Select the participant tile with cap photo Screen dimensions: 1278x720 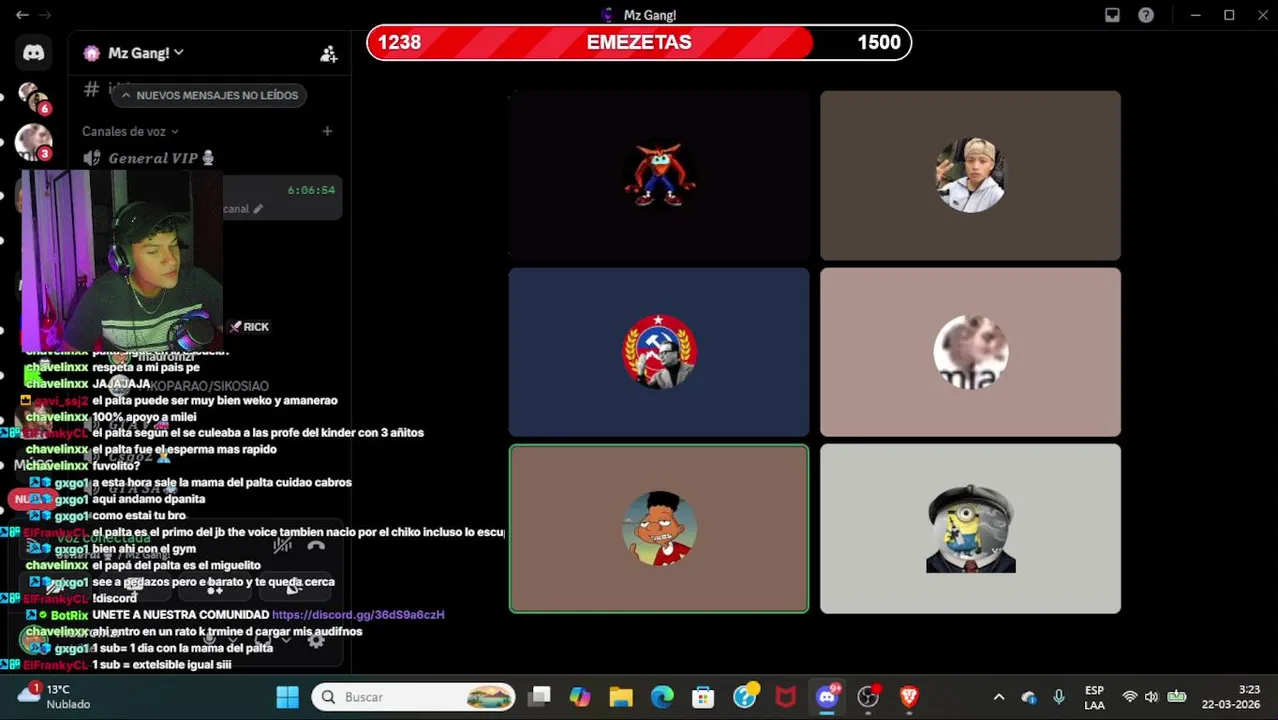pyautogui.click(x=970, y=175)
